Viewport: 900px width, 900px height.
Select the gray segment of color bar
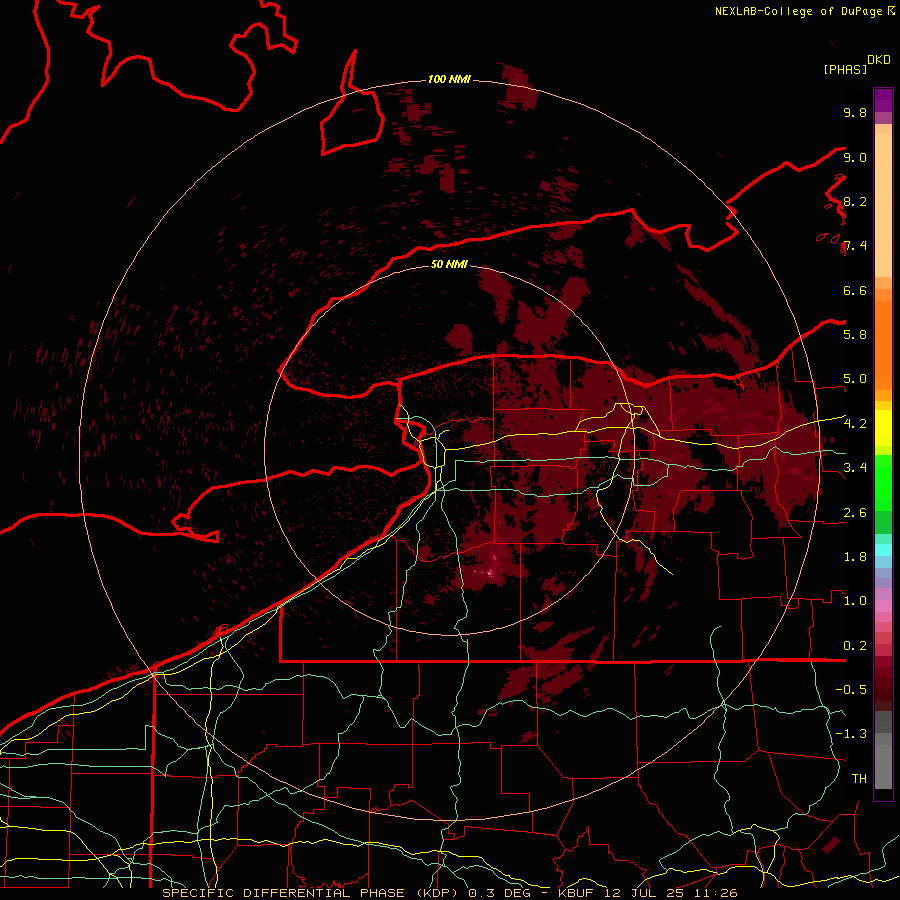[883, 750]
